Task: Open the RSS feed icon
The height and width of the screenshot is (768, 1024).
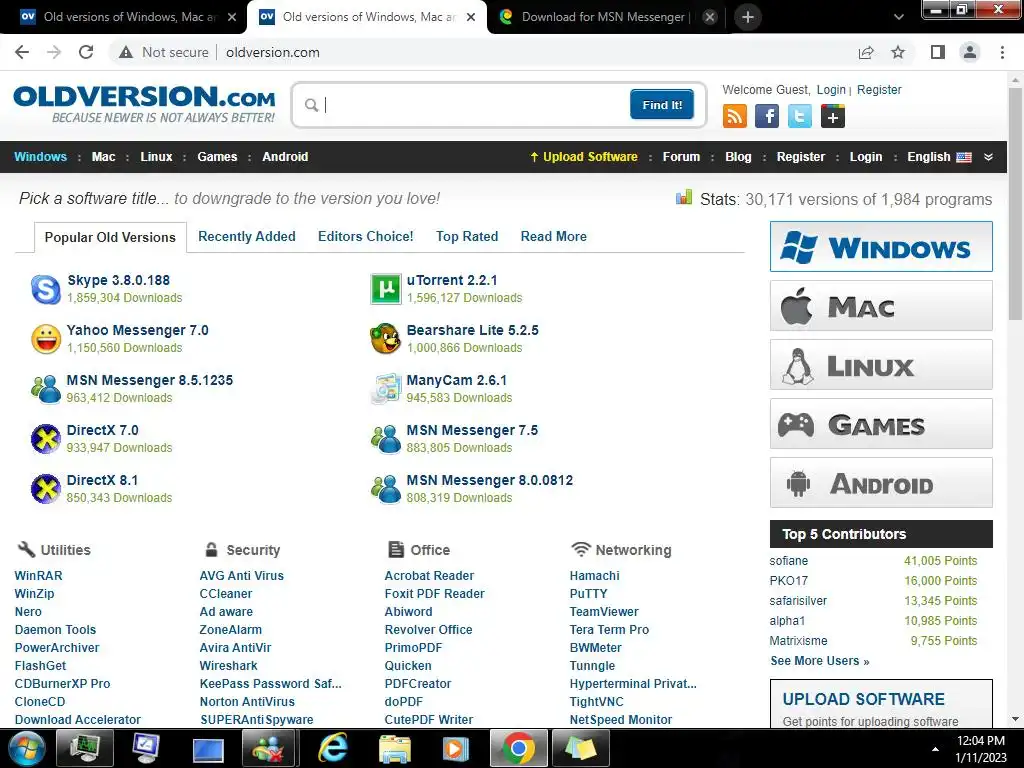Action: (735, 116)
